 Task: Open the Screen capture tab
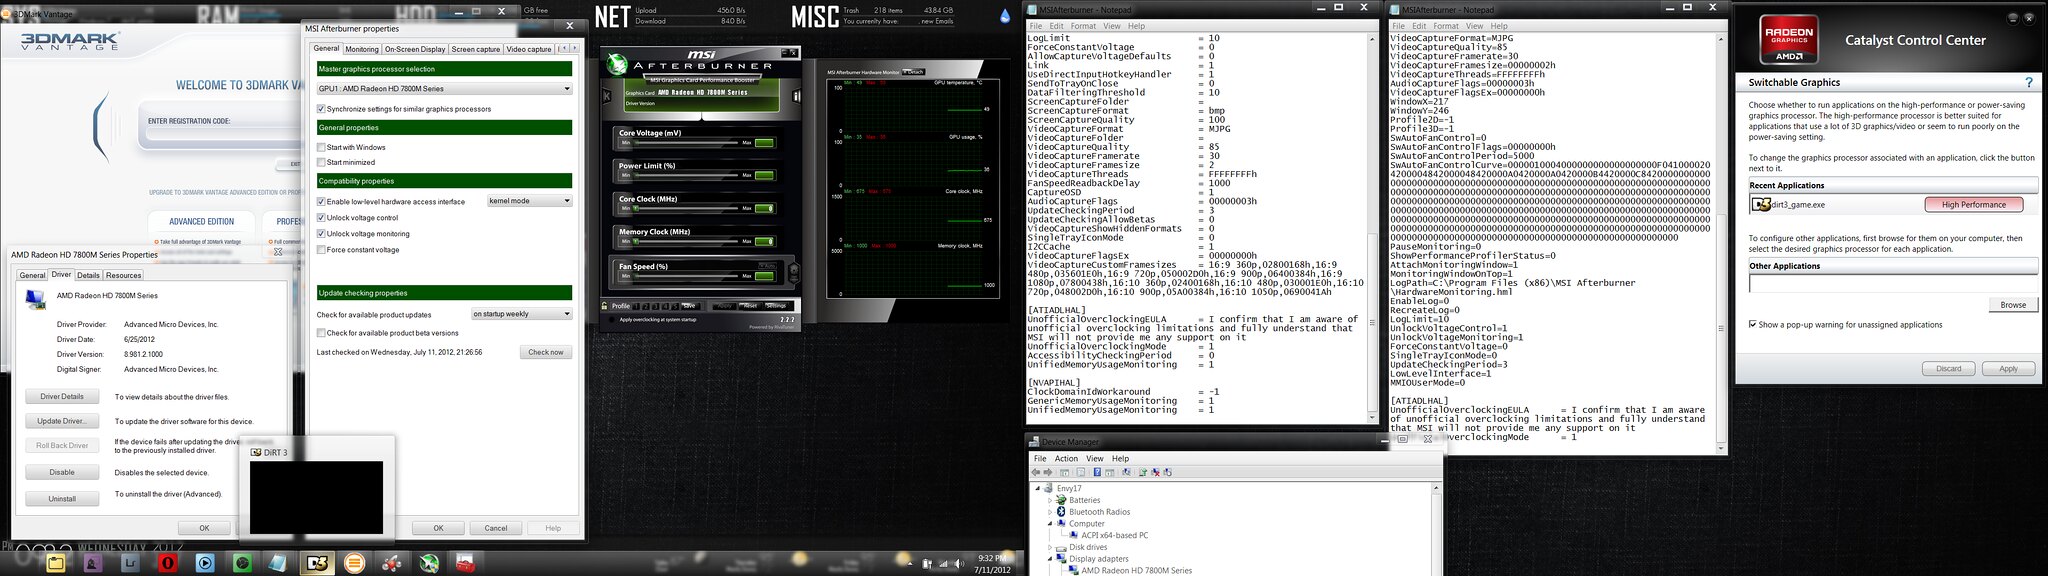(x=476, y=49)
